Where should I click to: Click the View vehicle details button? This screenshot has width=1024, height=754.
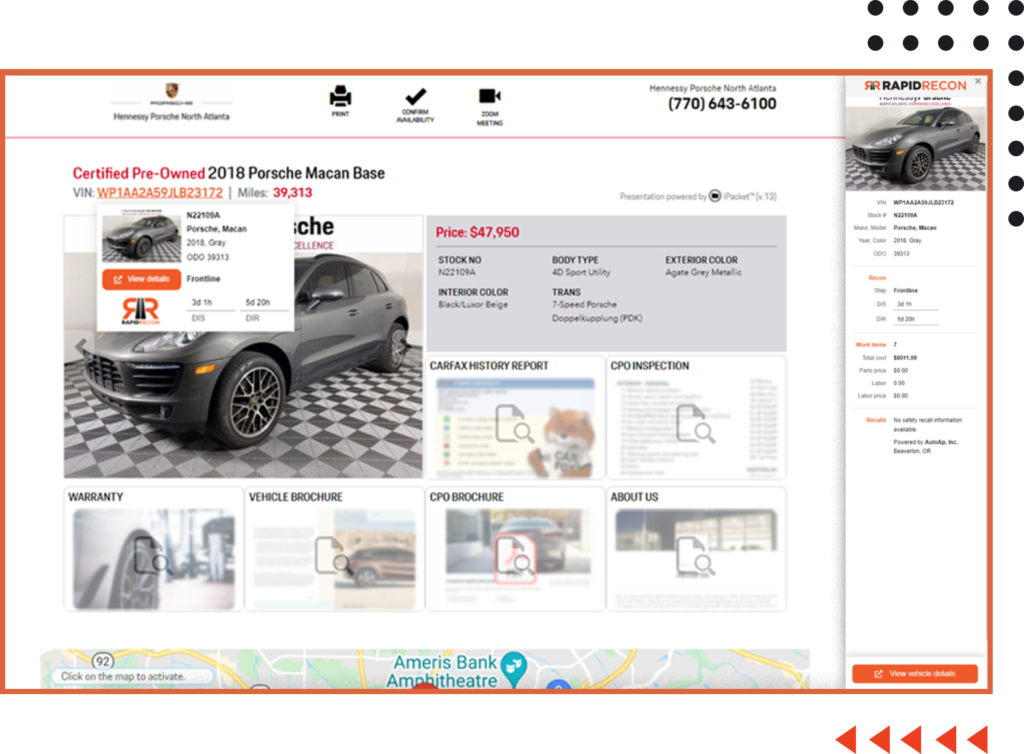915,674
